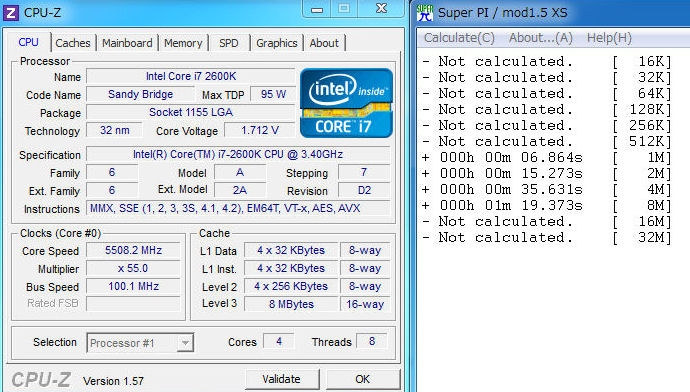
Task: Click the Ext. Model value 2A
Action: click(240, 190)
